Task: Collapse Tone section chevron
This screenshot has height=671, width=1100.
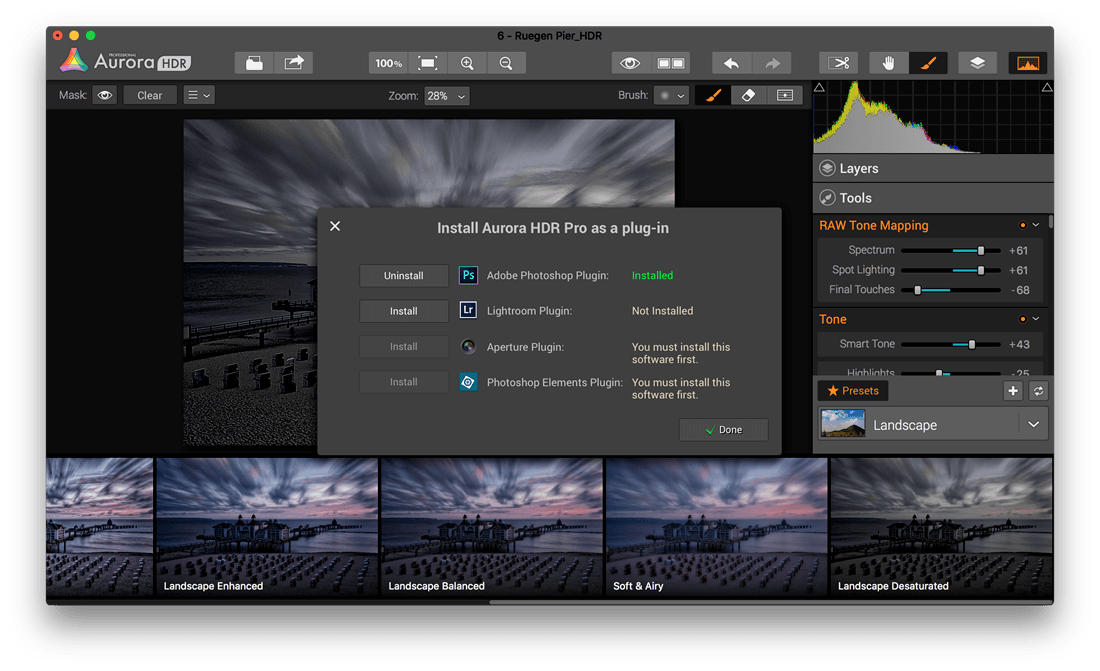Action: pos(1036,319)
